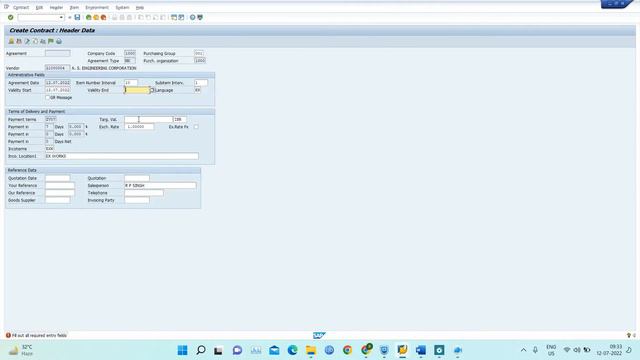Click the green Back icon
The width and height of the screenshot is (640, 360).
point(89,18)
